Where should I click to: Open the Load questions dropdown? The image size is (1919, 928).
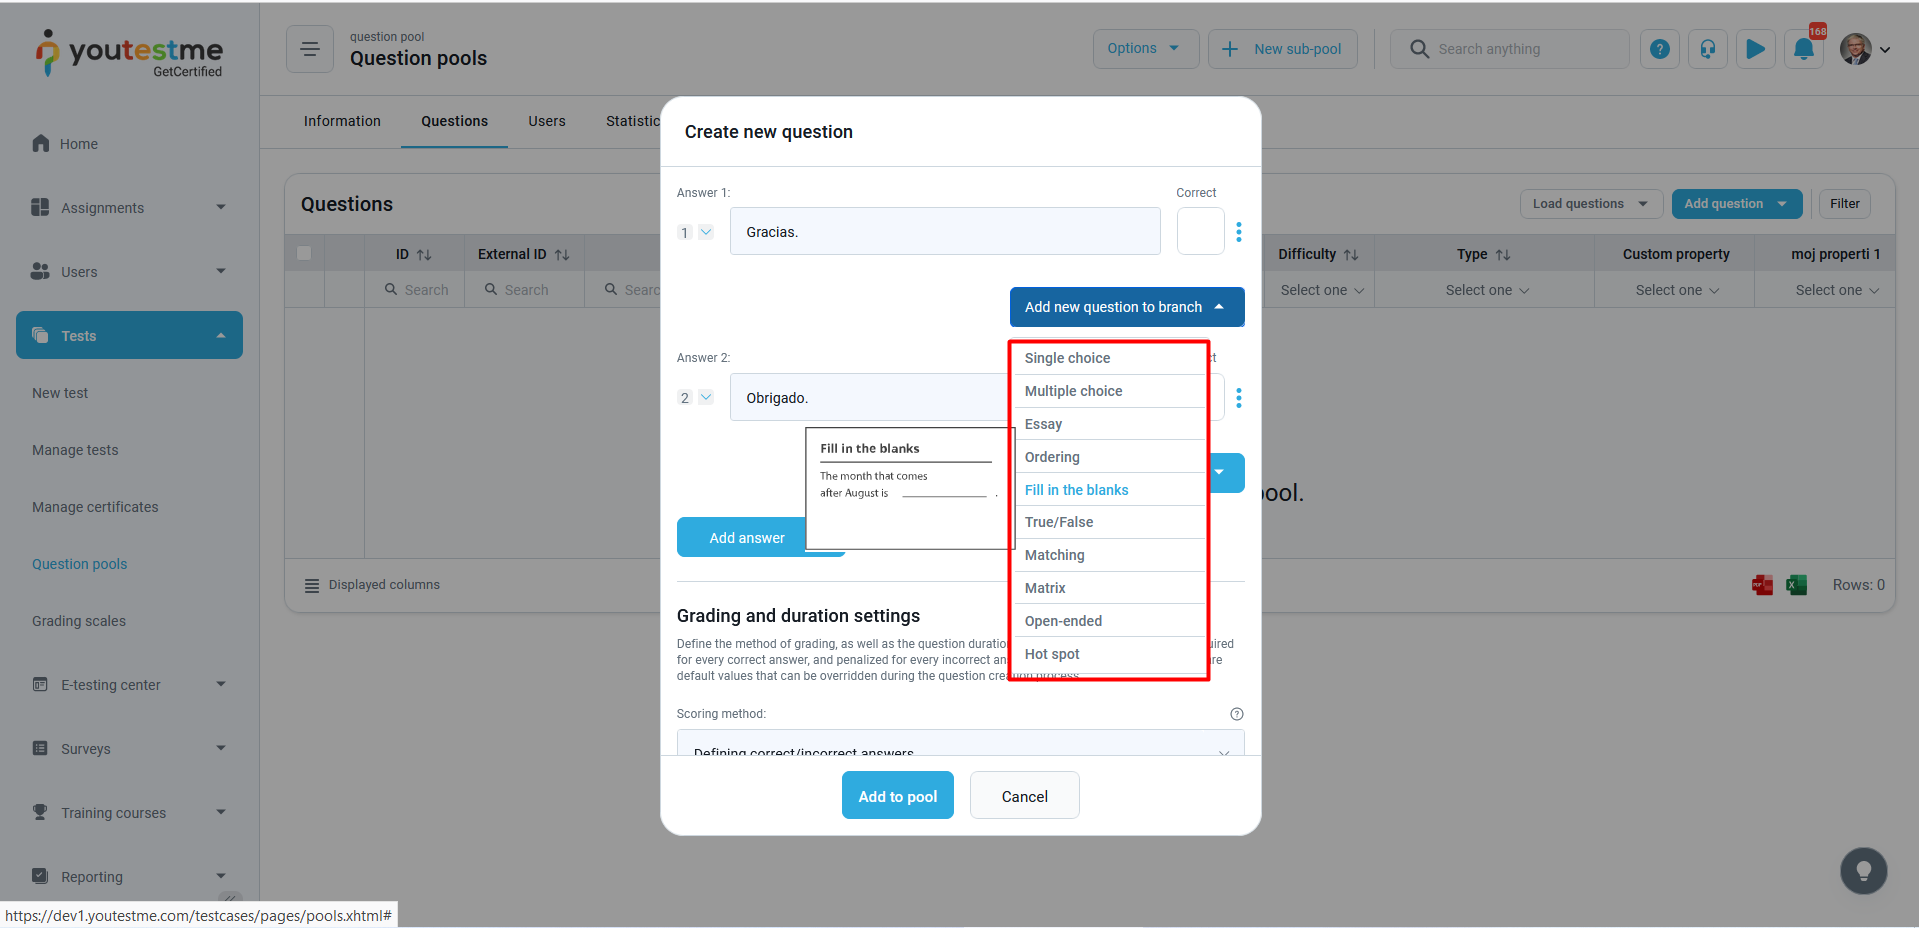[x=1591, y=204]
